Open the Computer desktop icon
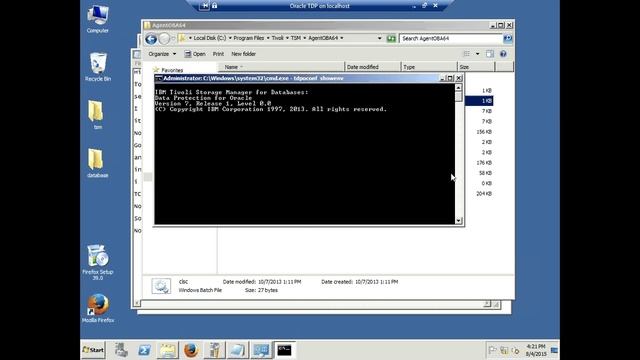The width and height of the screenshot is (640, 360). [98, 19]
